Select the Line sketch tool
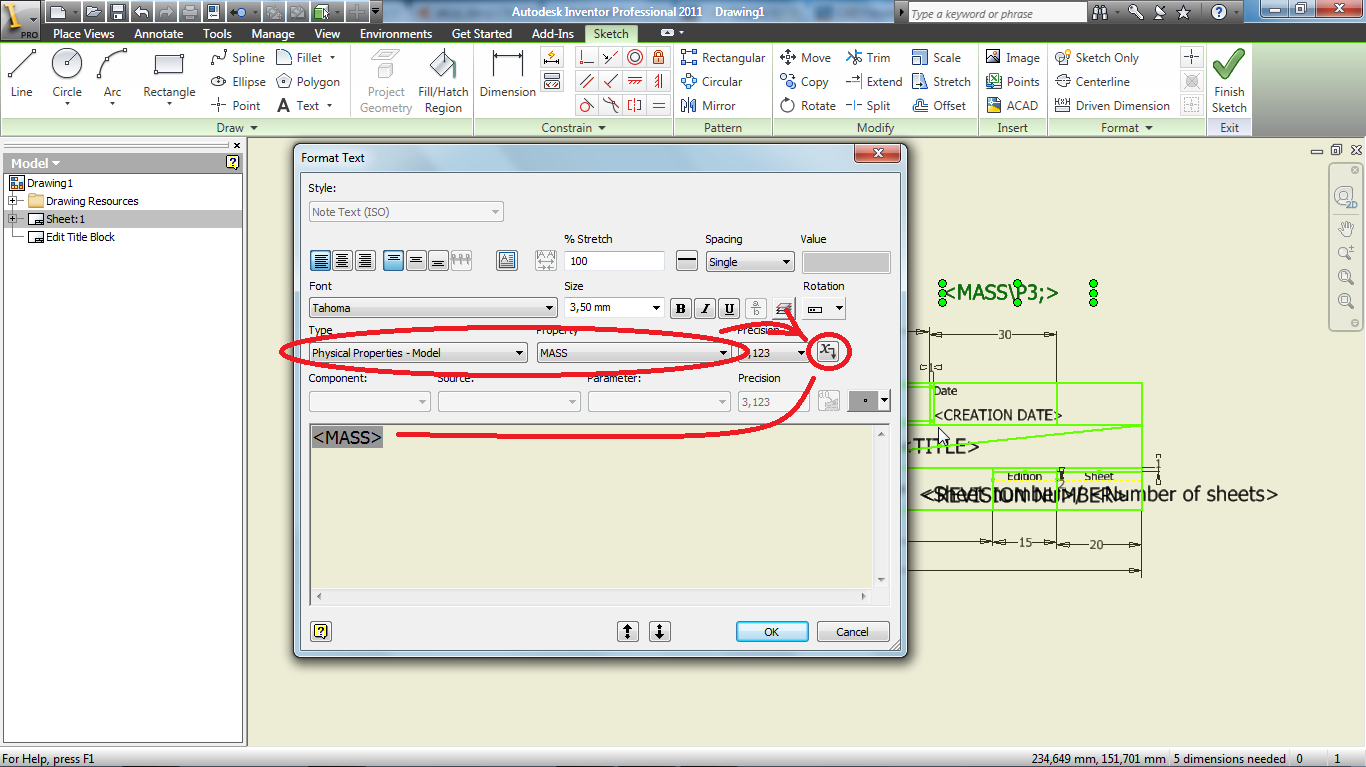This screenshot has width=1366, height=767. click(x=21, y=75)
